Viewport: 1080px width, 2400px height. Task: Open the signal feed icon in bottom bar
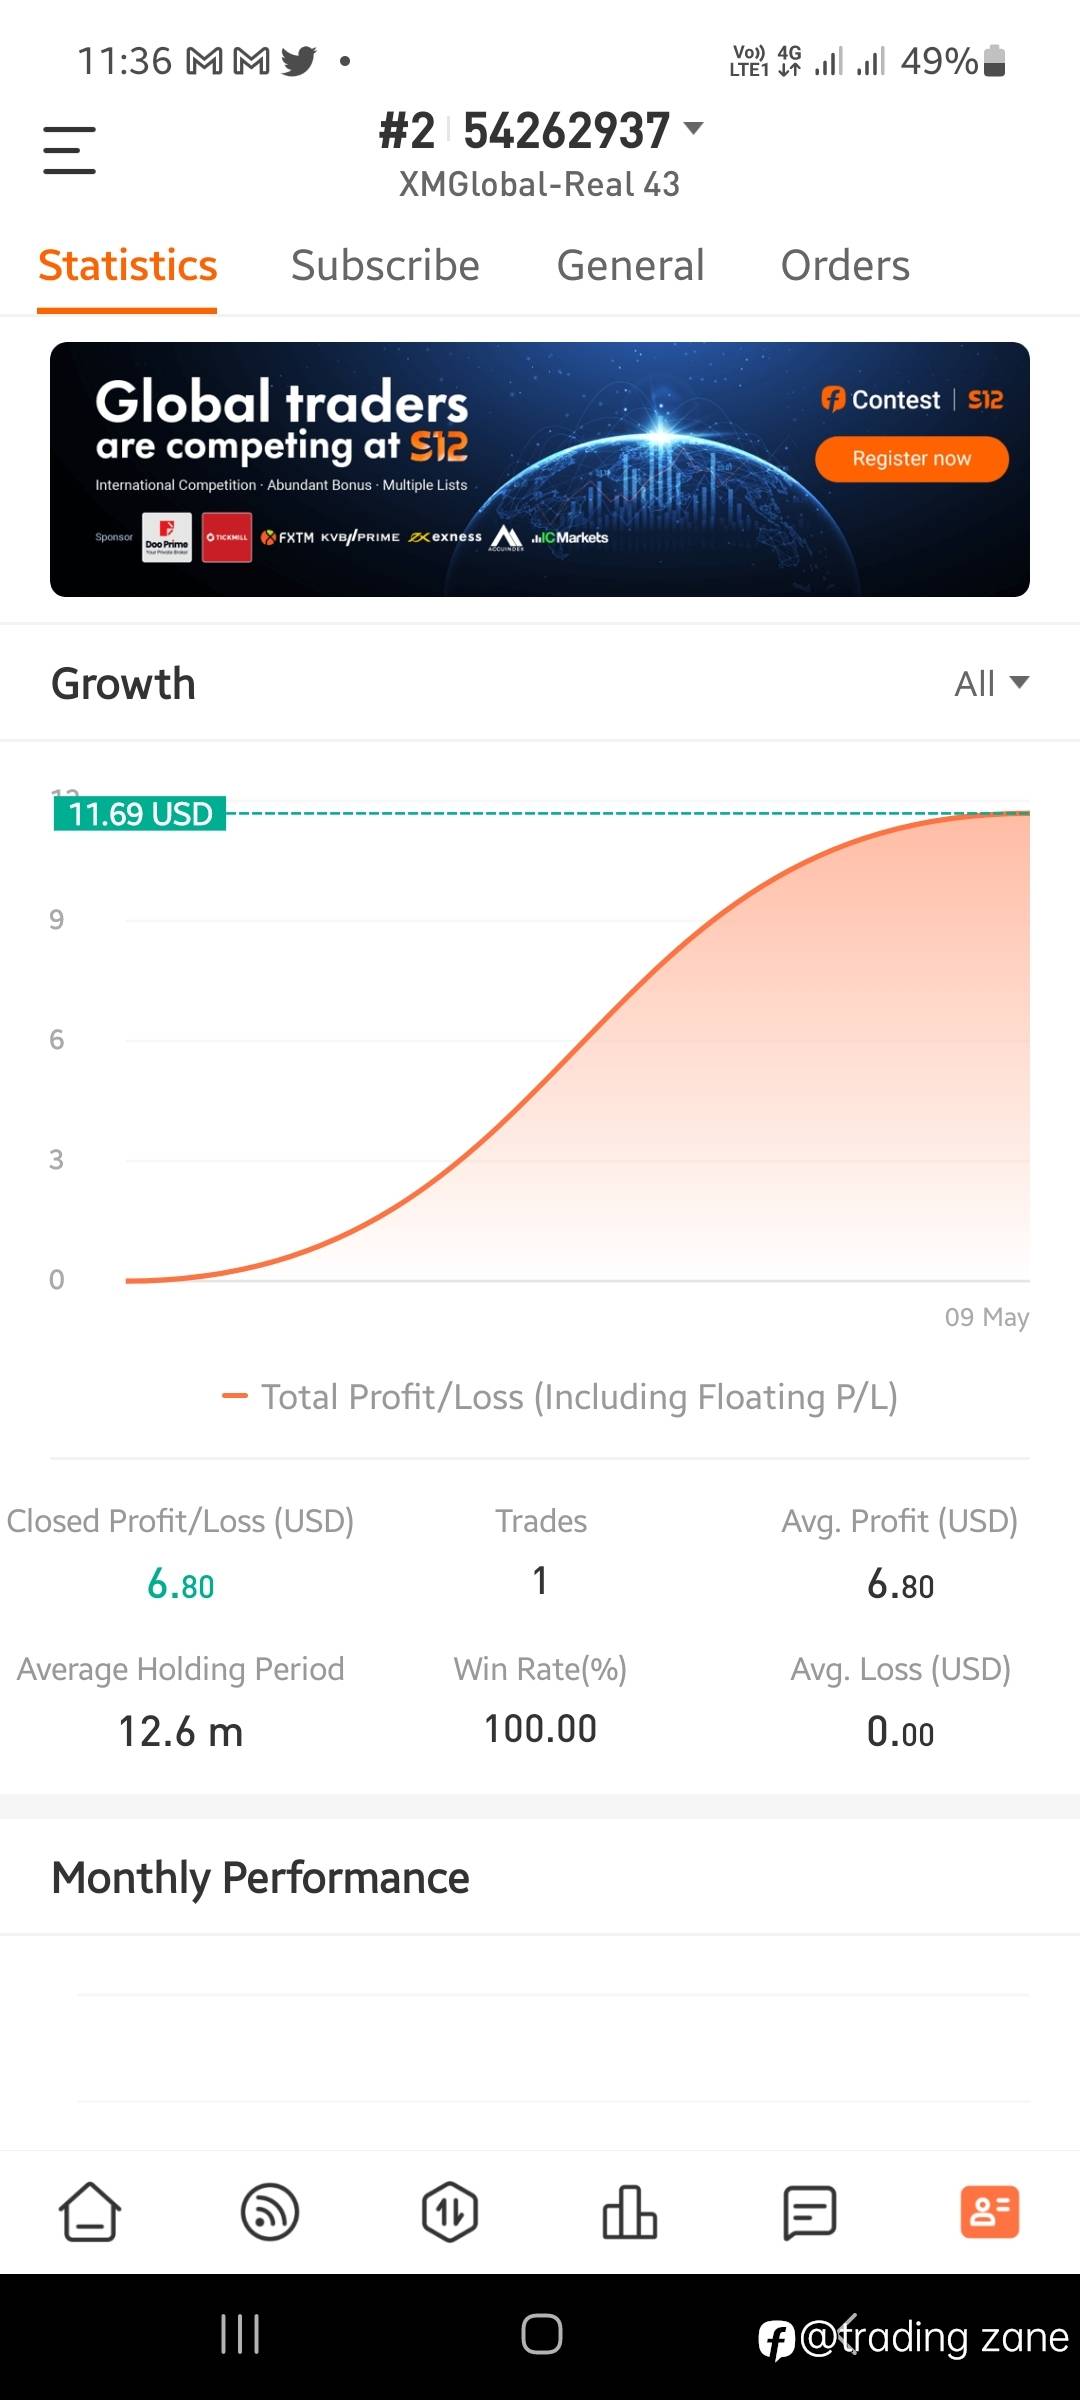coord(270,2211)
